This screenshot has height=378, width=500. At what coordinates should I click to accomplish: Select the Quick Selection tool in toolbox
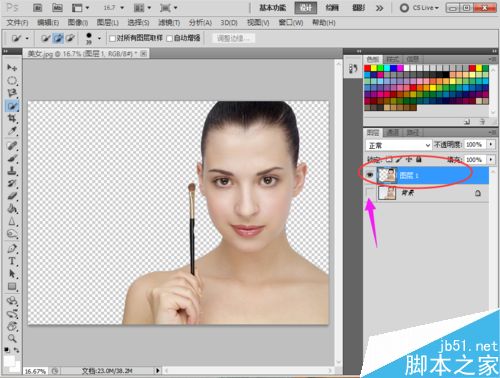12,106
